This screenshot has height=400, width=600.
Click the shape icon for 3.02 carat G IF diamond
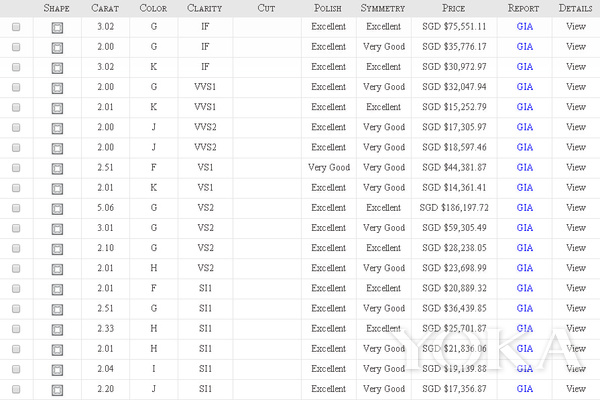[57, 26]
